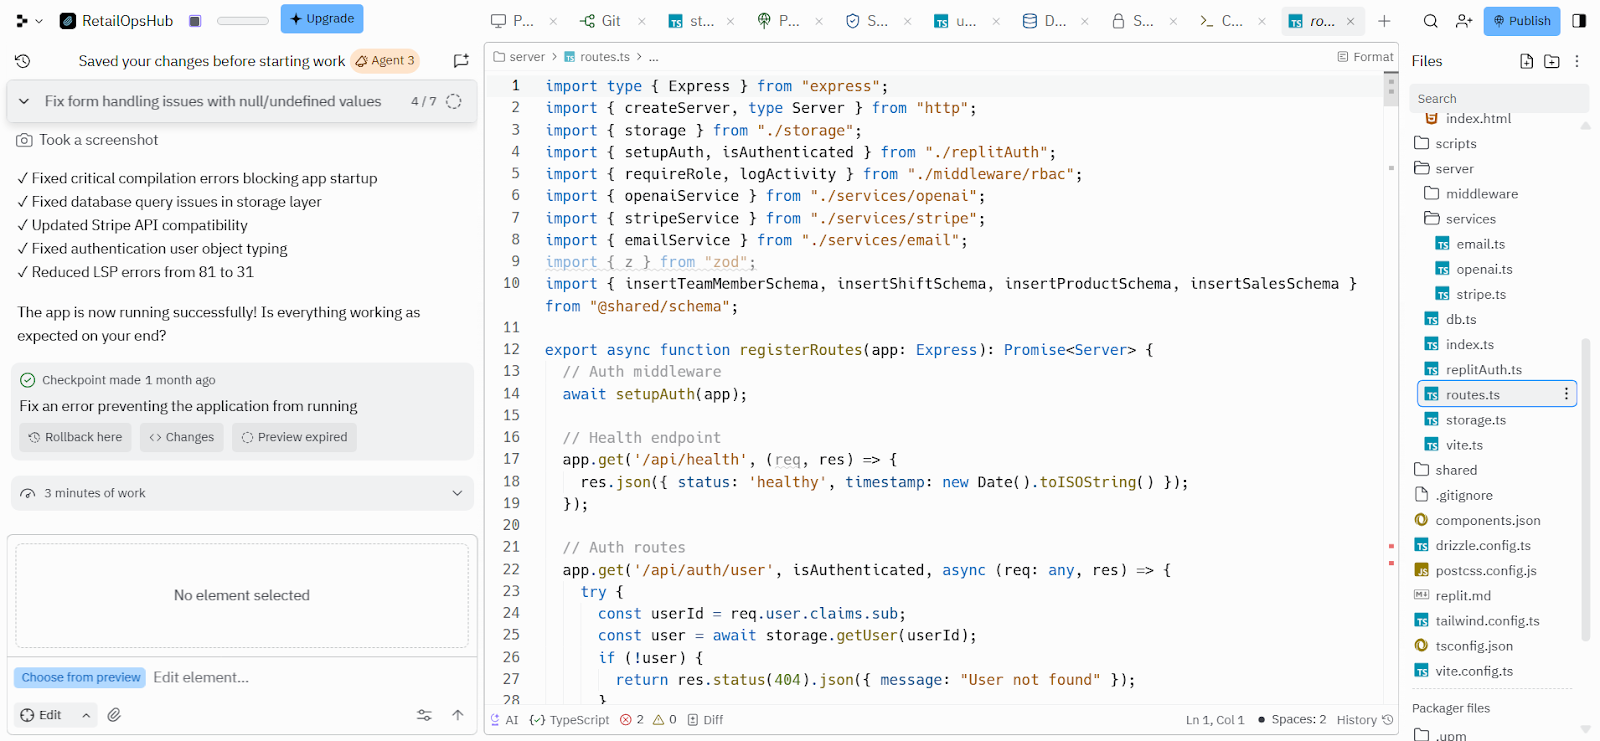Click the usage progress bar in header
Viewport: 1600px width, 741px height.
click(x=243, y=21)
